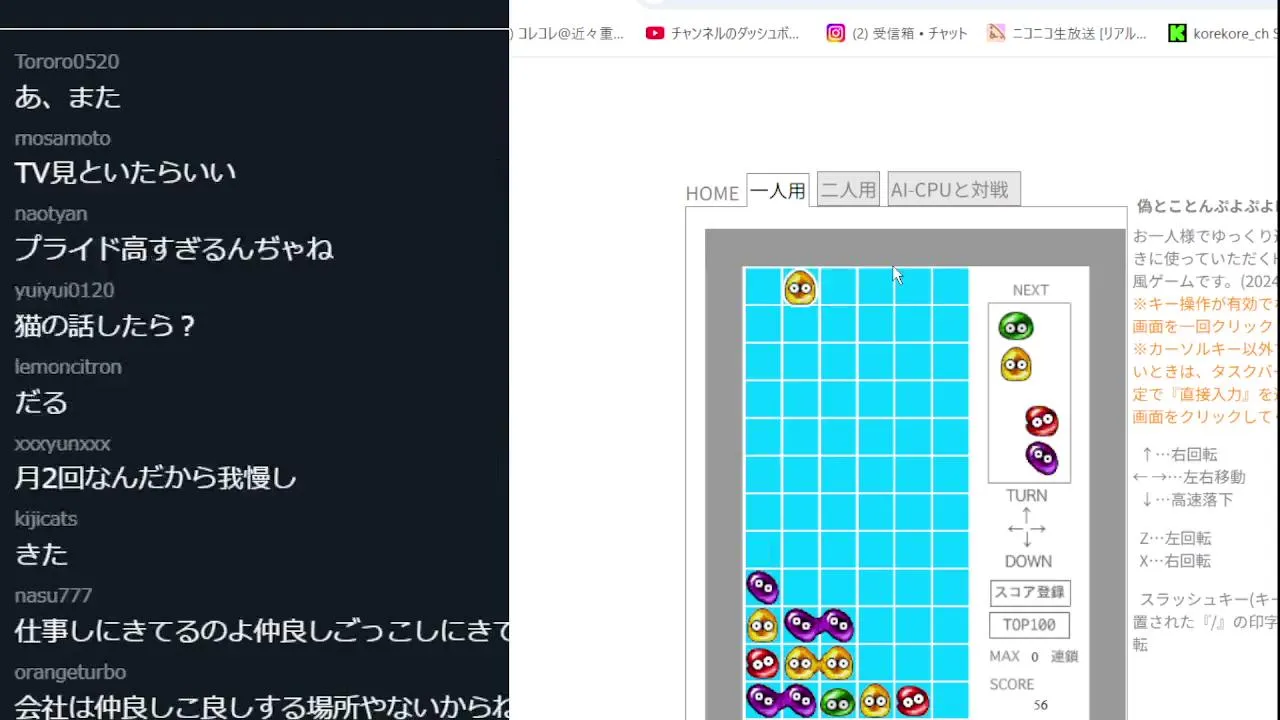Click the X…右回転 instruction text
This screenshot has height=720, width=1280.
[x=1175, y=561]
